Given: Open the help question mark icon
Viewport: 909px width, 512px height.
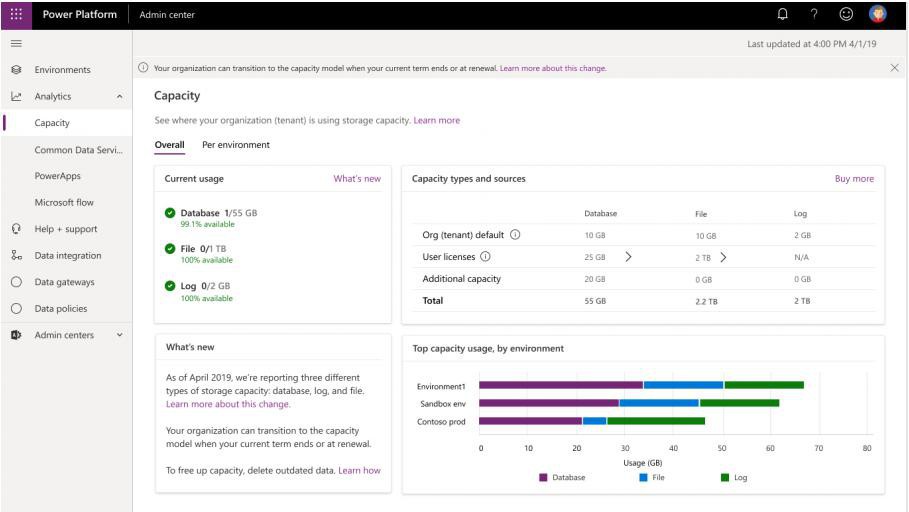Looking at the screenshot, I should [814, 14].
